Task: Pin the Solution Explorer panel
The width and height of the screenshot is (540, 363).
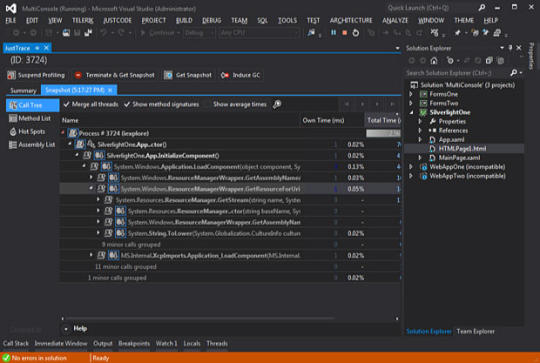Action: [510, 48]
